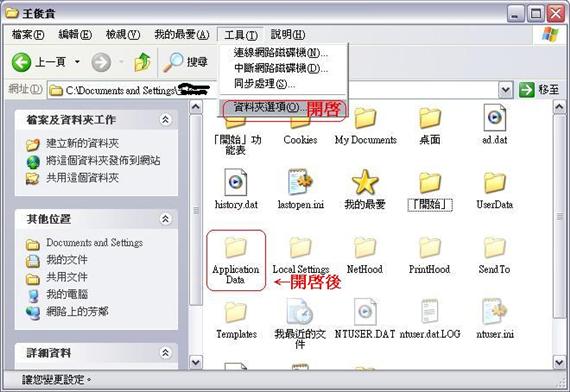Select the ntuser.ini file icon
Image resolution: width=570 pixels, height=392 pixels.
click(494, 312)
